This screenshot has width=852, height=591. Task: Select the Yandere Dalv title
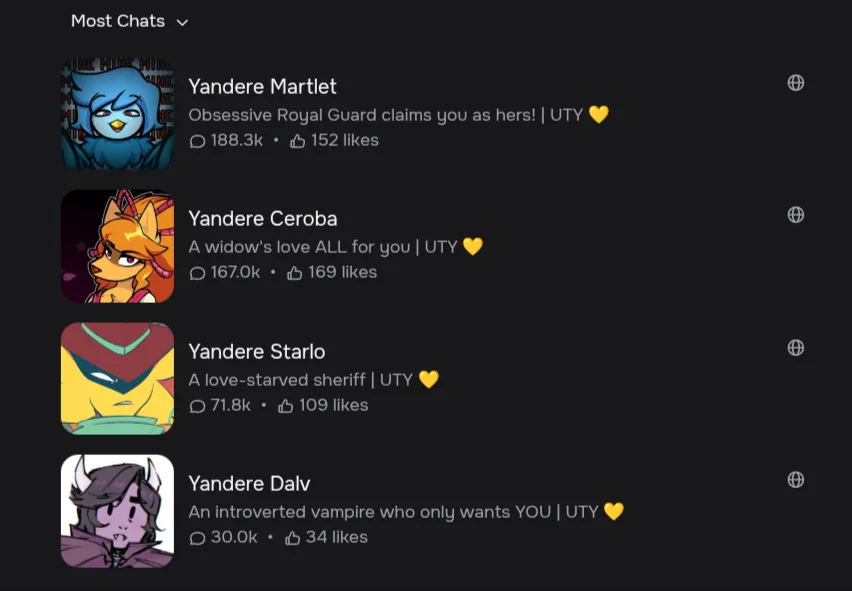pos(249,483)
